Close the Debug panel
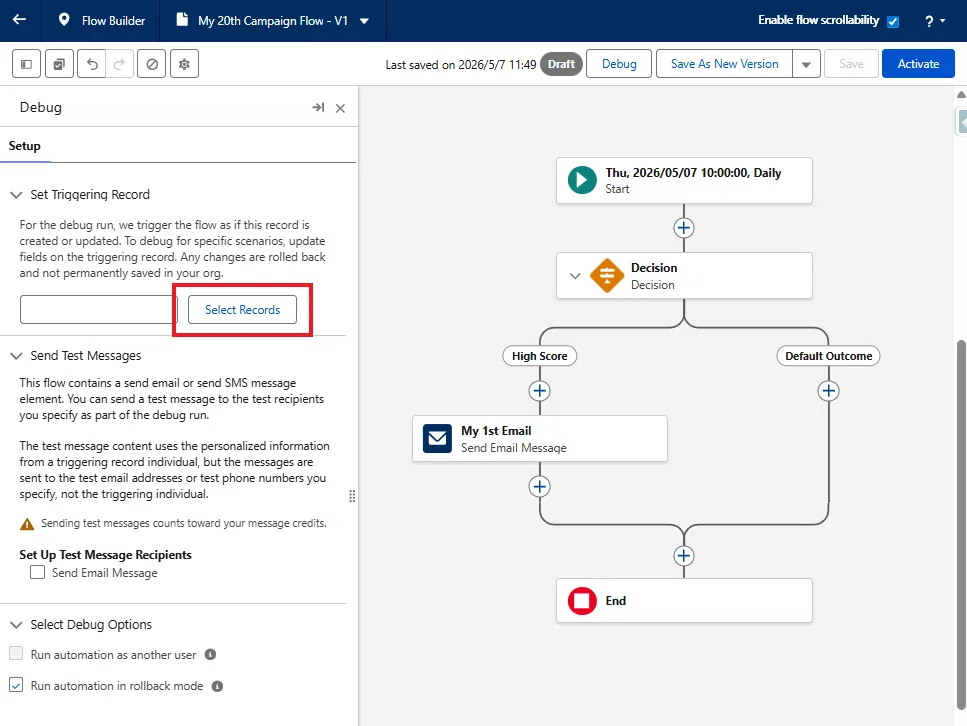 coord(340,108)
